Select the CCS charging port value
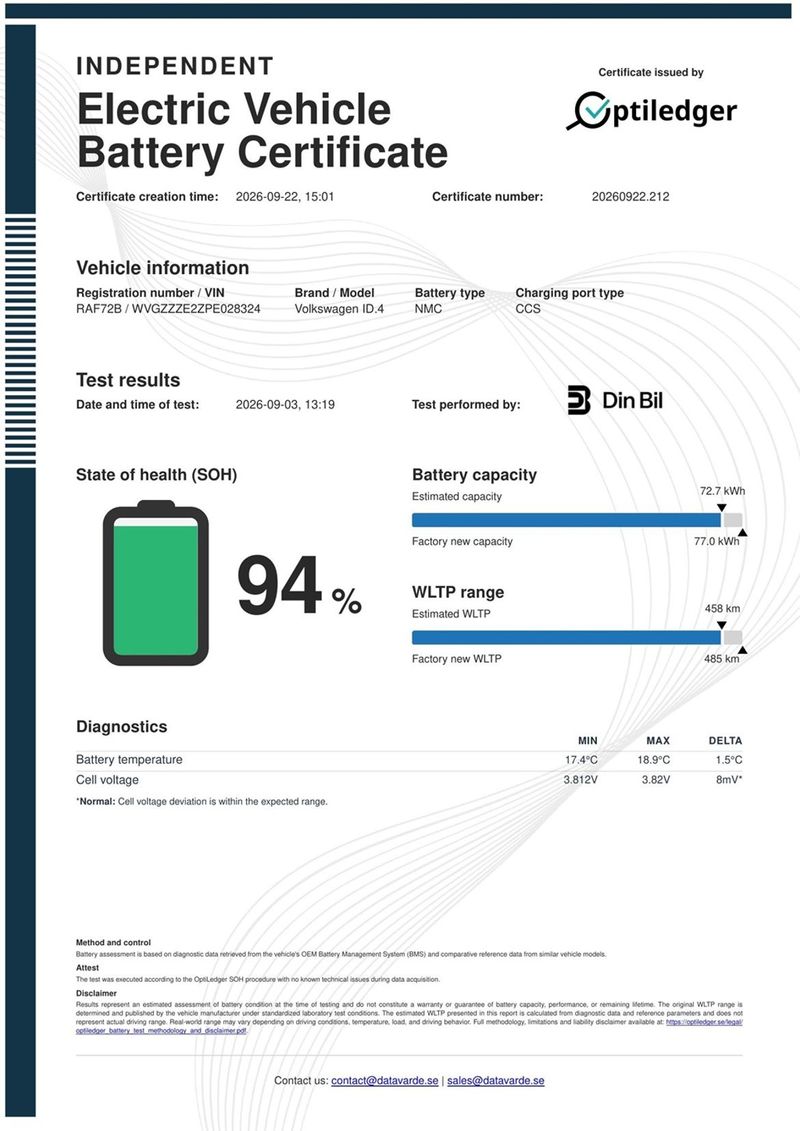 click(528, 309)
